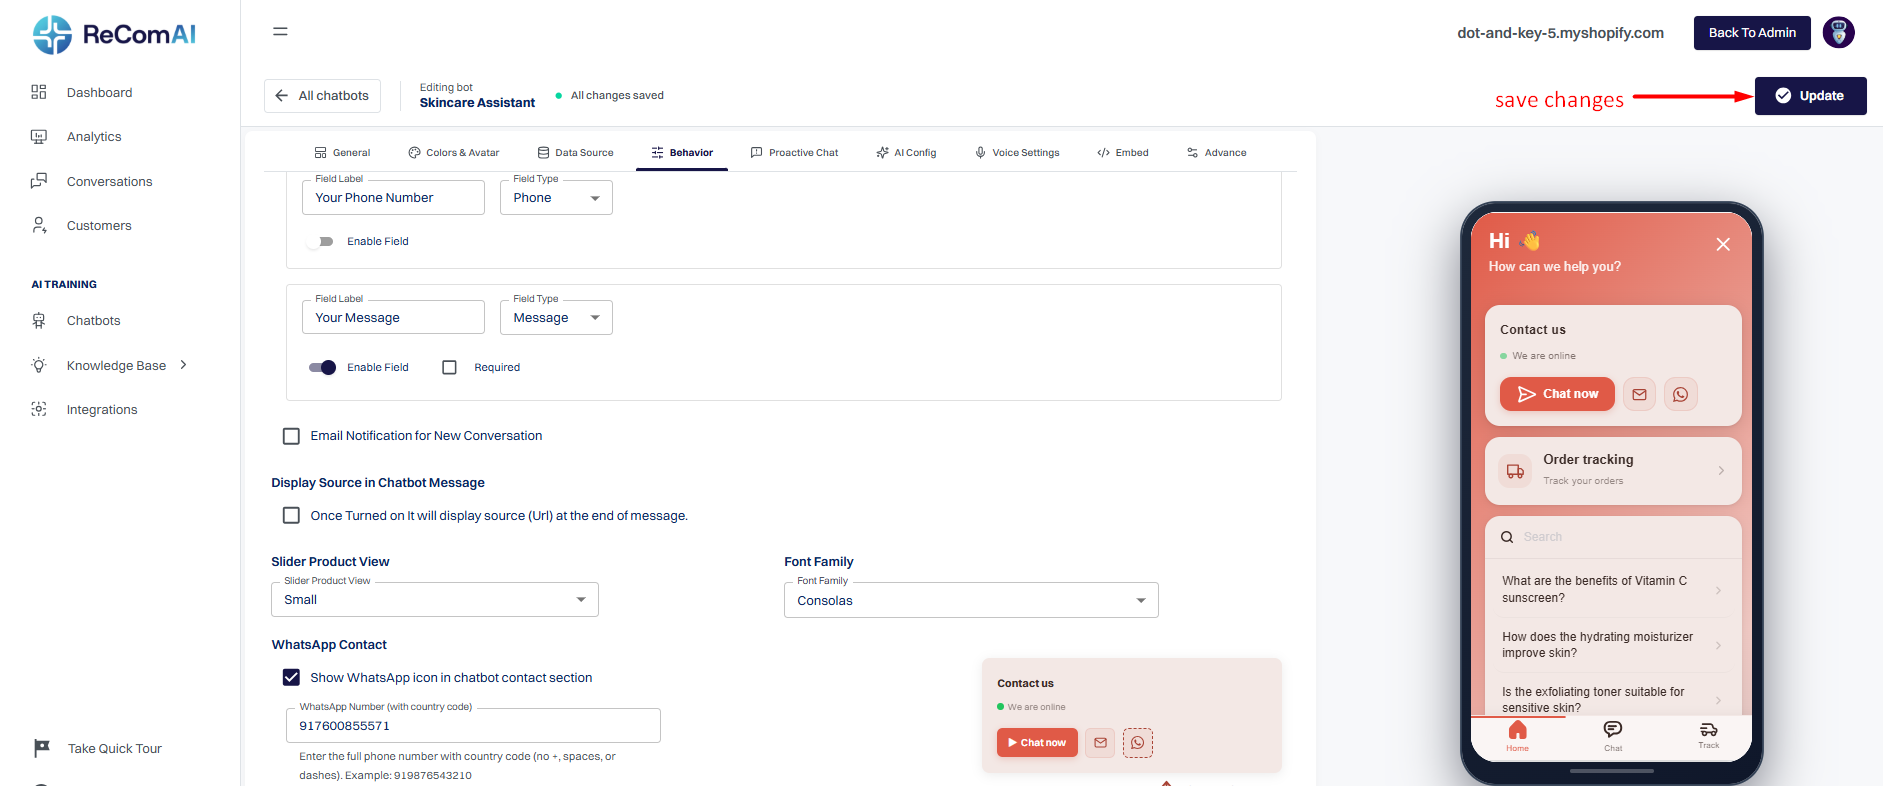
Task: Click the WhatsApp Number input field
Action: (x=474, y=726)
